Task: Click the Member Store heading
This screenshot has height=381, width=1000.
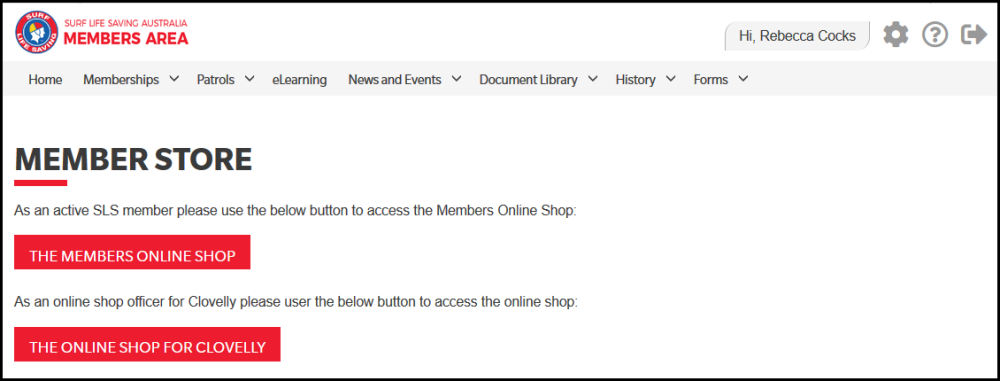Action: pyautogui.click(x=133, y=160)
